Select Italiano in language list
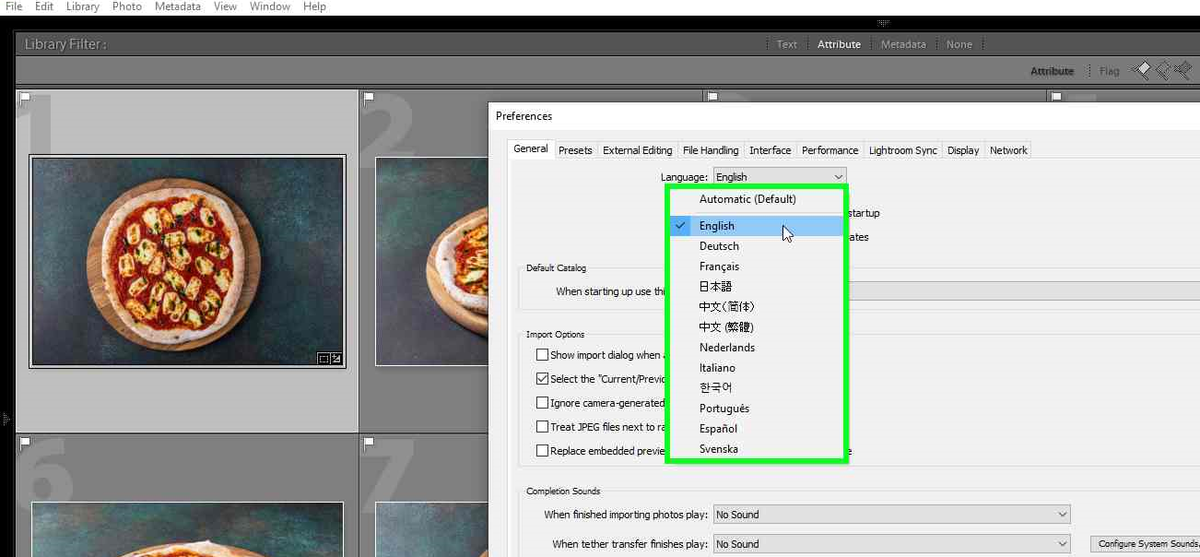Image resolution: width=1200 pixels, height=557 pixels. [x=756, y=368]
